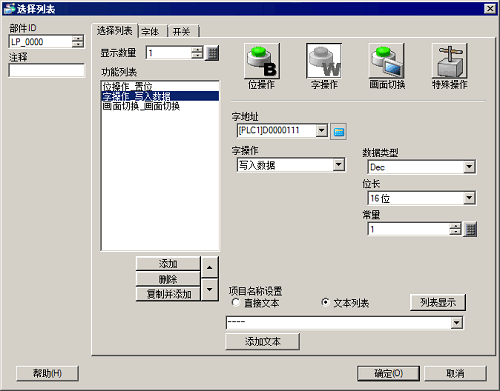Select 位操作_置位 in the function list
This screenshot has height=391, width=500.
[x=160, y=86]
